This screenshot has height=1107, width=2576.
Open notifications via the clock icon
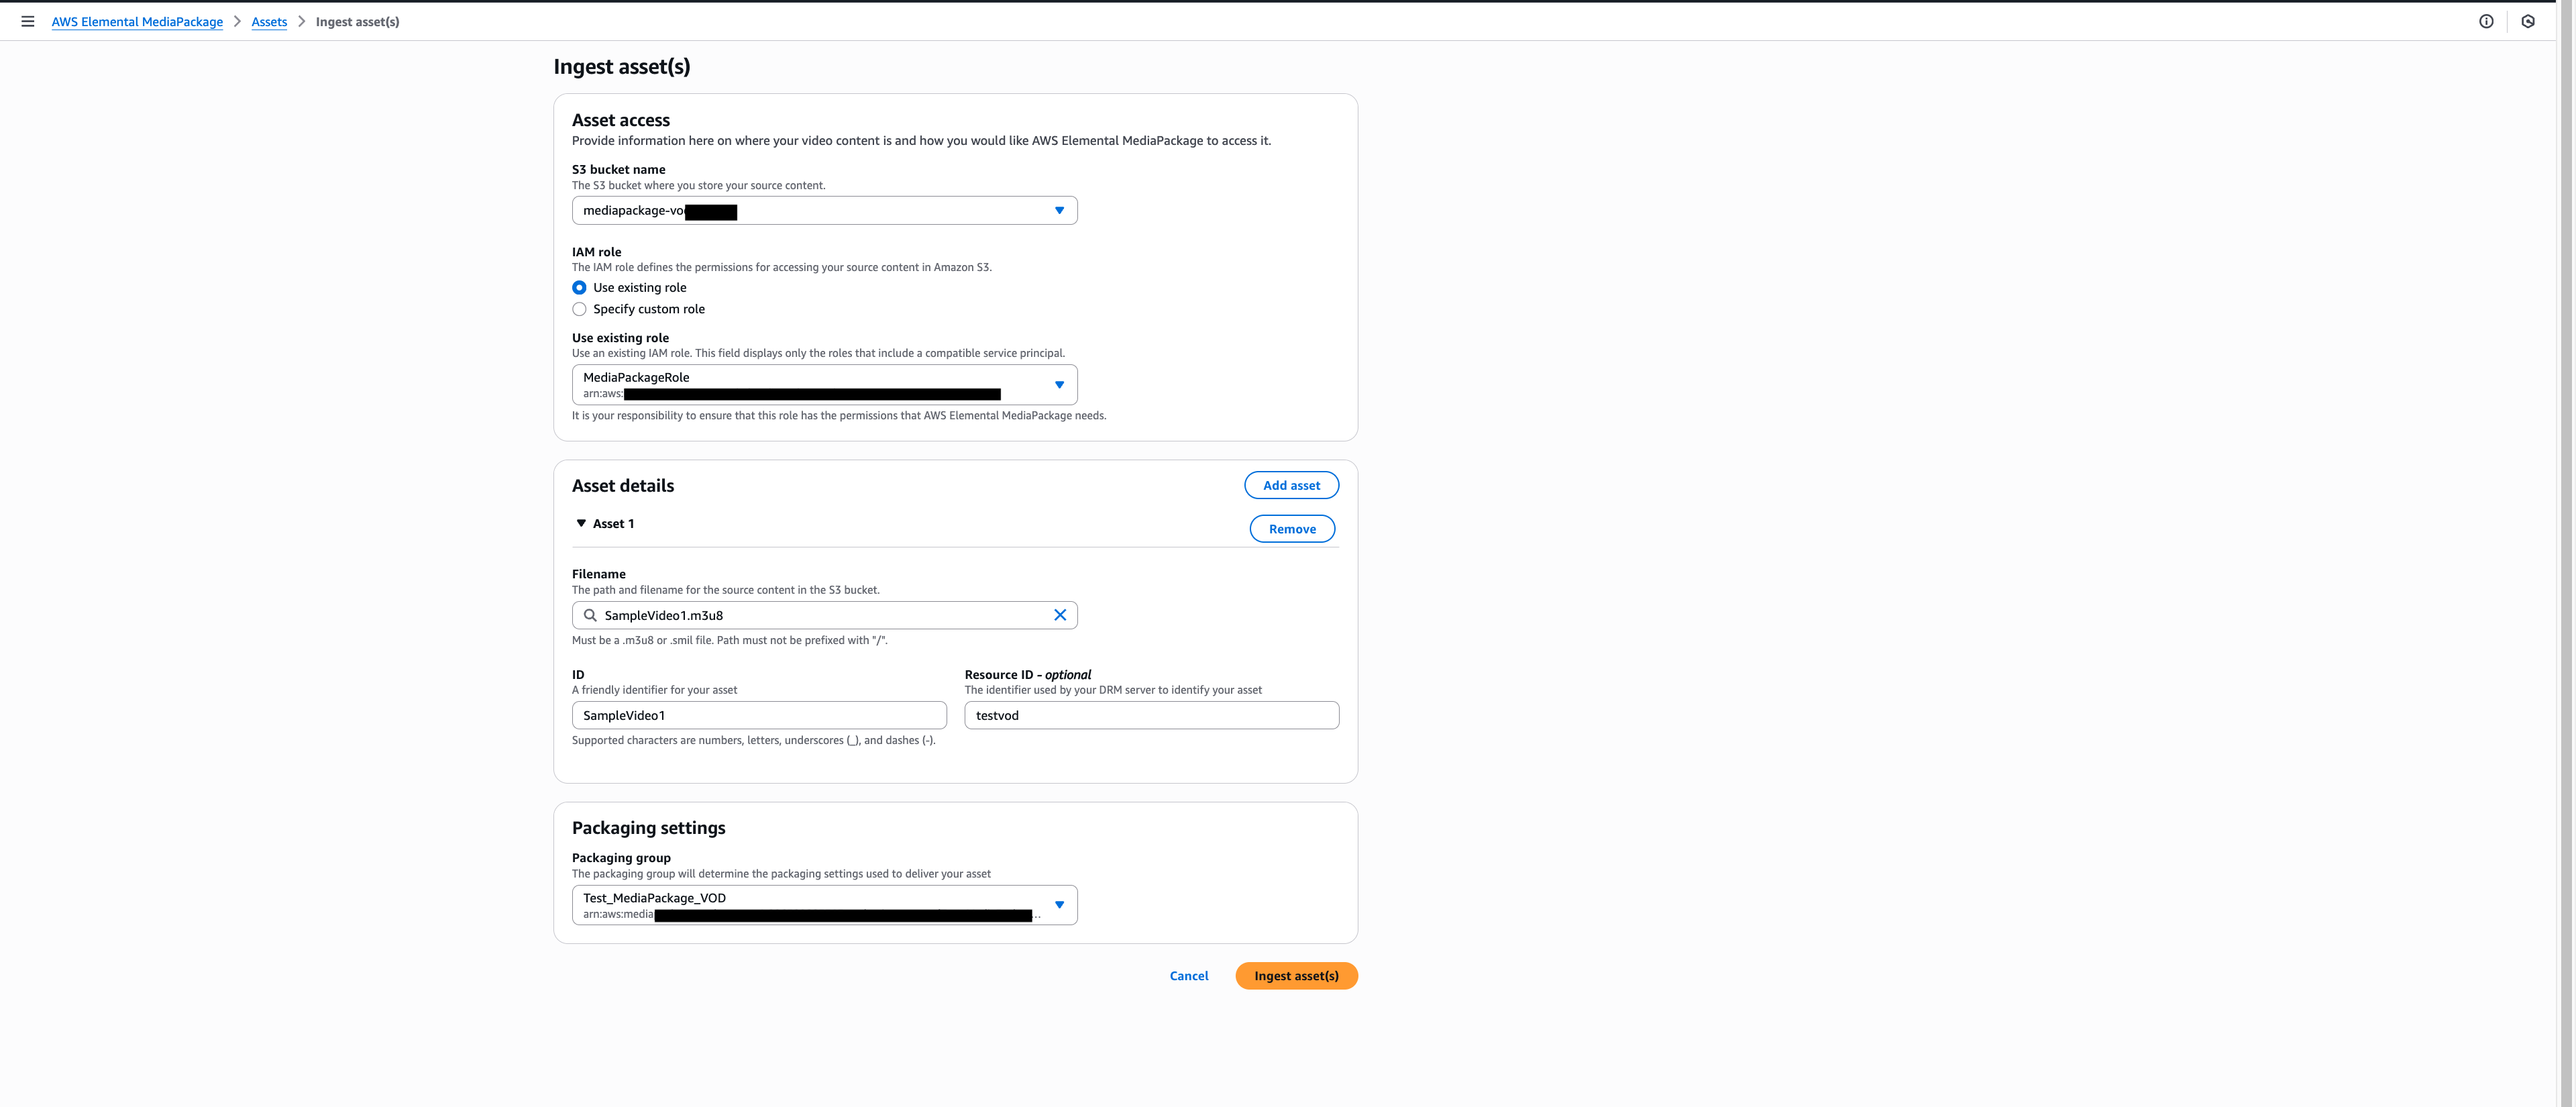(x=2530, y=21)
